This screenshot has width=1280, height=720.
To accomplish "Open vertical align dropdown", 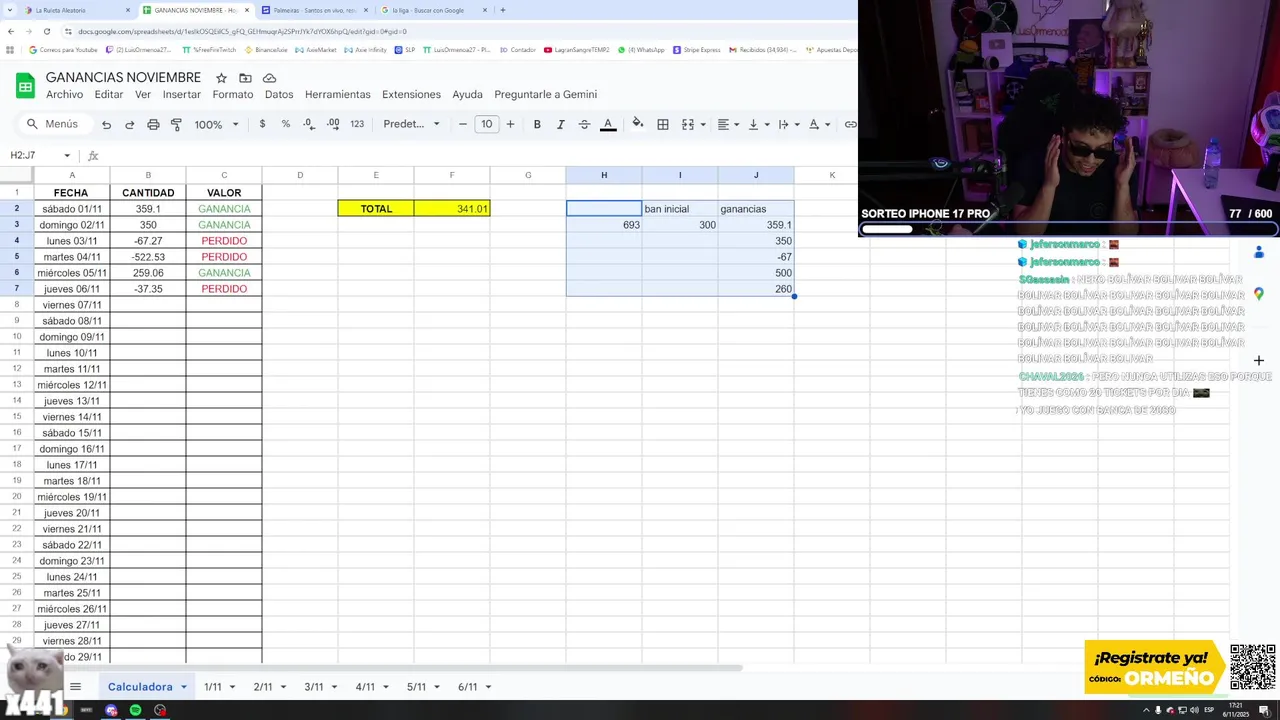I will point(758,124).
